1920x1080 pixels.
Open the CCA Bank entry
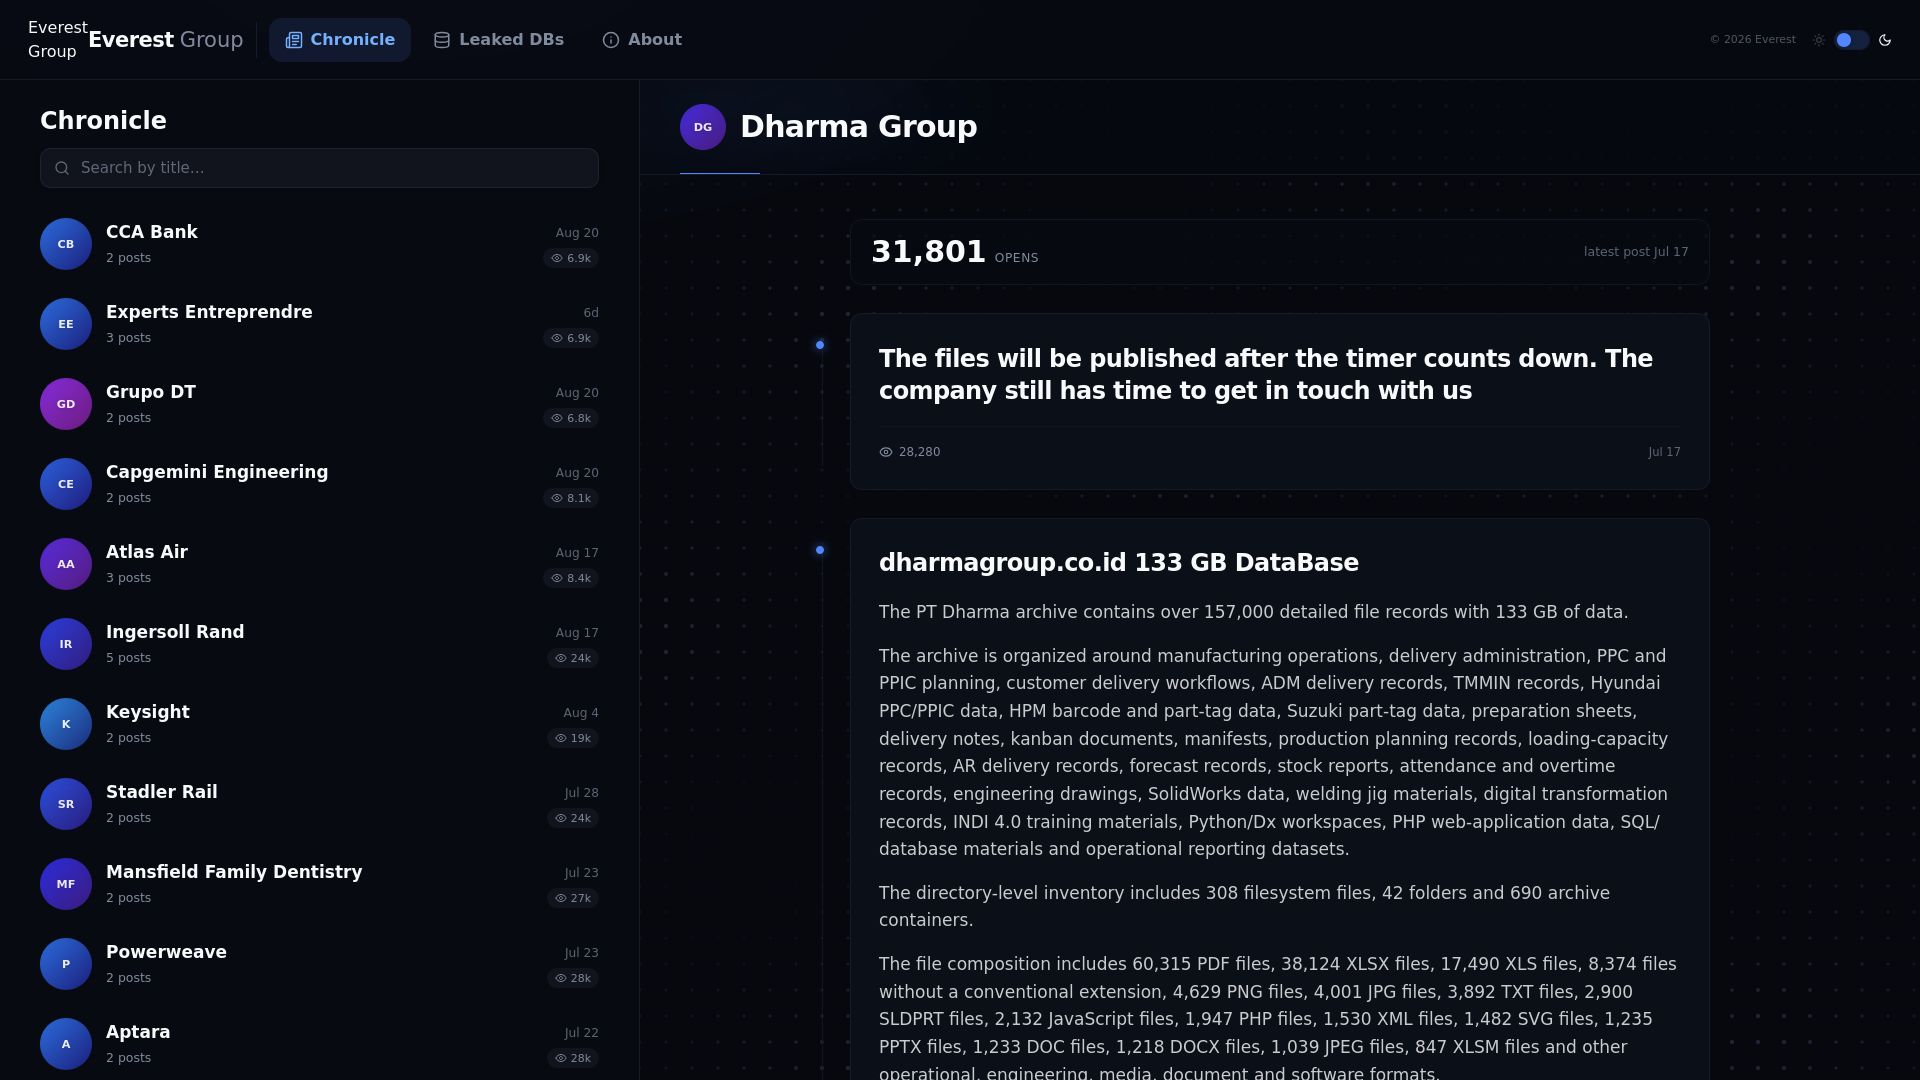pyautogui.click(x=319, y=244)
